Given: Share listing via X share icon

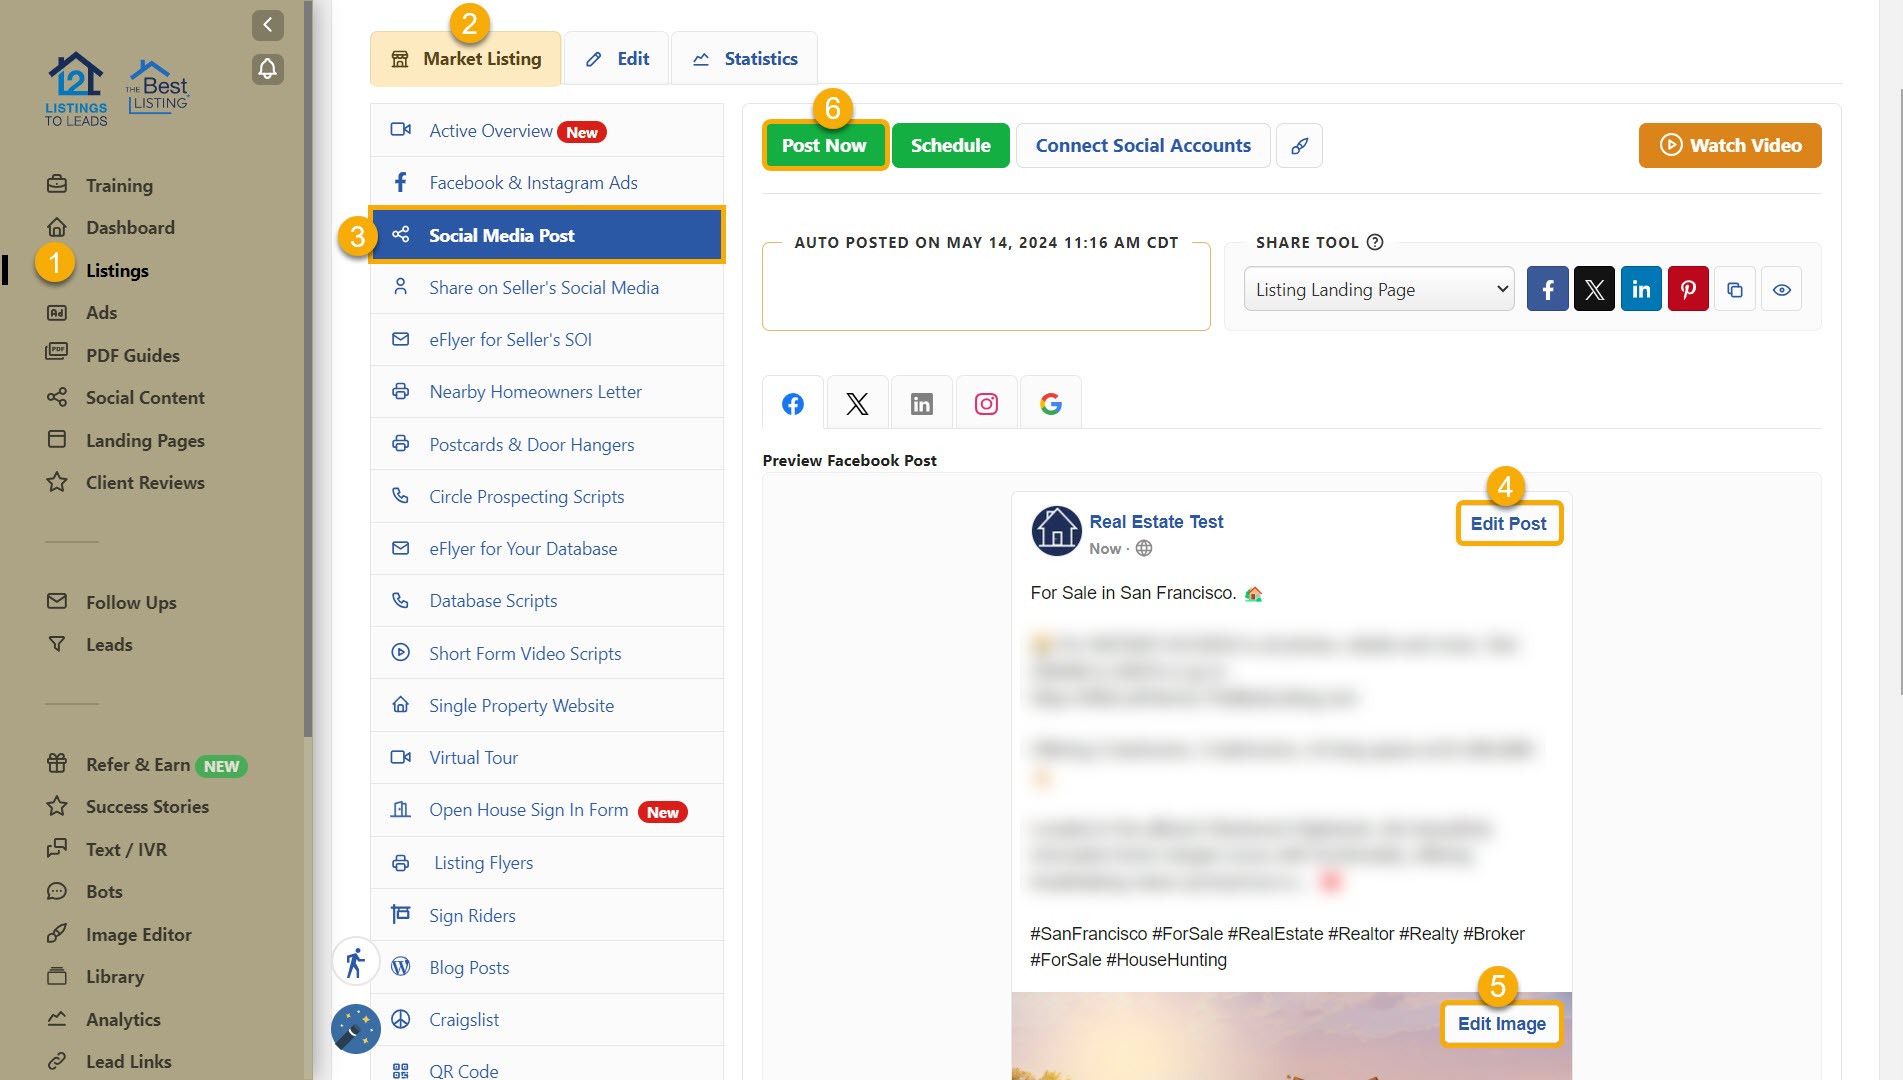Looking at the screenshot, I should click(x=1594, y=290).
